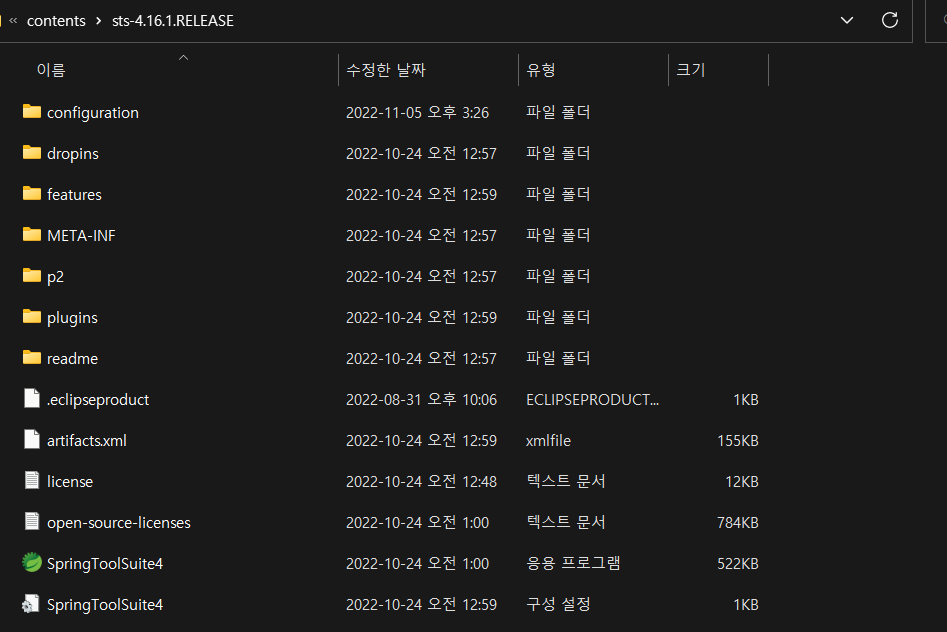Select the dropins folder icon
The height and width of the screenshot is (632, 947).
pyautogui.click(x=31, y=152)
